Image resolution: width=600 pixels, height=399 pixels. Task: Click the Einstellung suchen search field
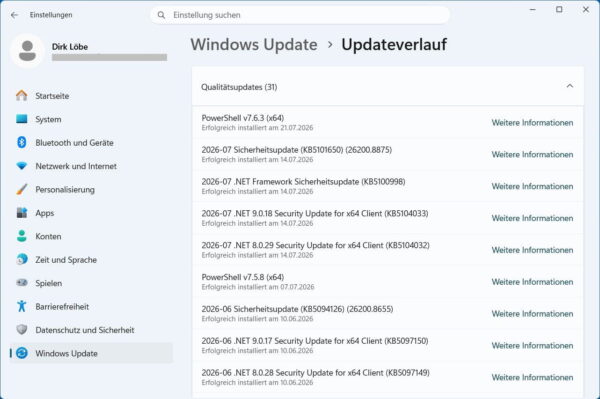[x=300, y=15]
